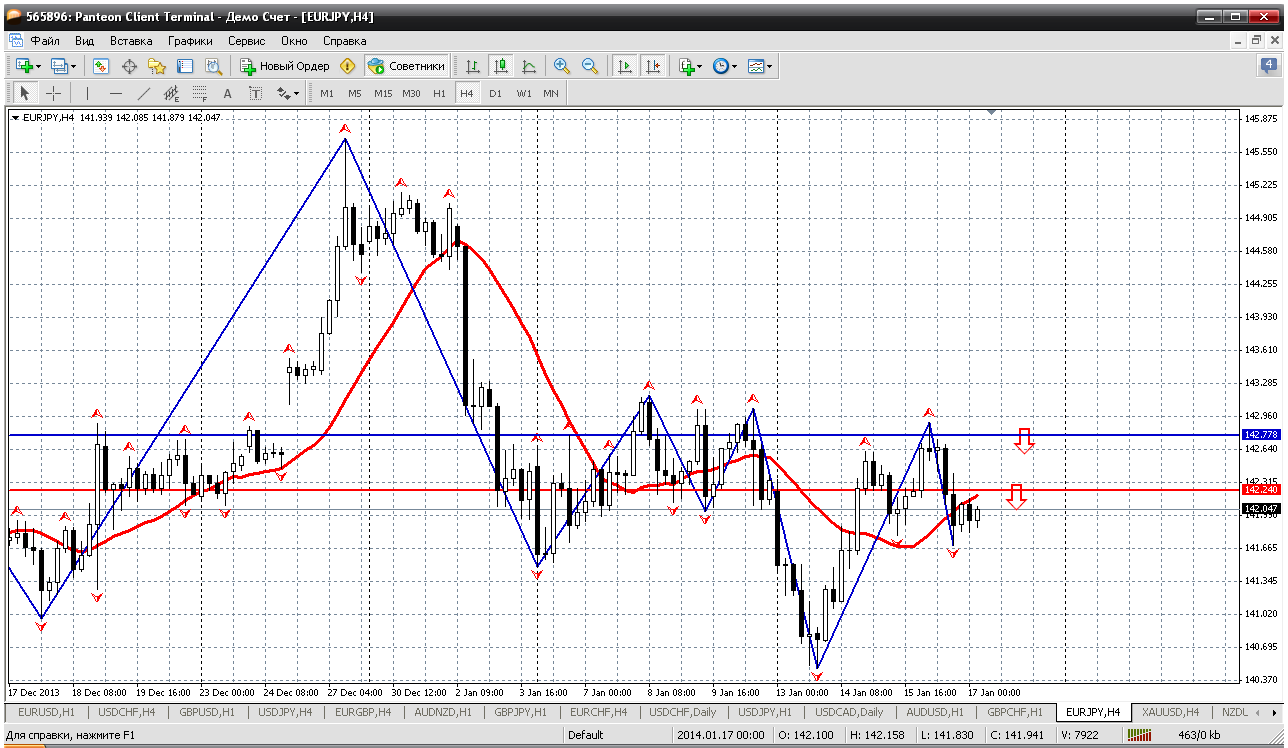Screen dimensions: 1288x748
Task: Switch to the EURUSD,H1 chart tab
Action: (47, 712)
